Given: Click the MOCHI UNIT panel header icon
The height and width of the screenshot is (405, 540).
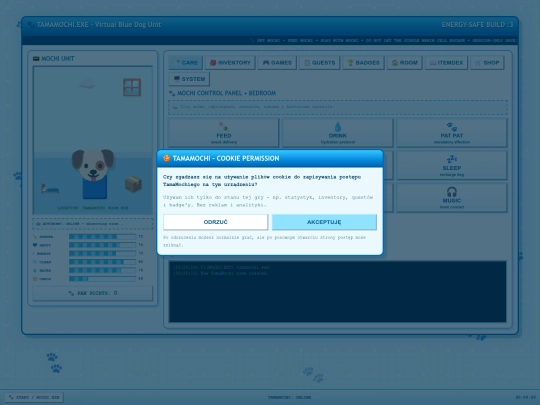Looking at the screenshot, I should [36, 59].
